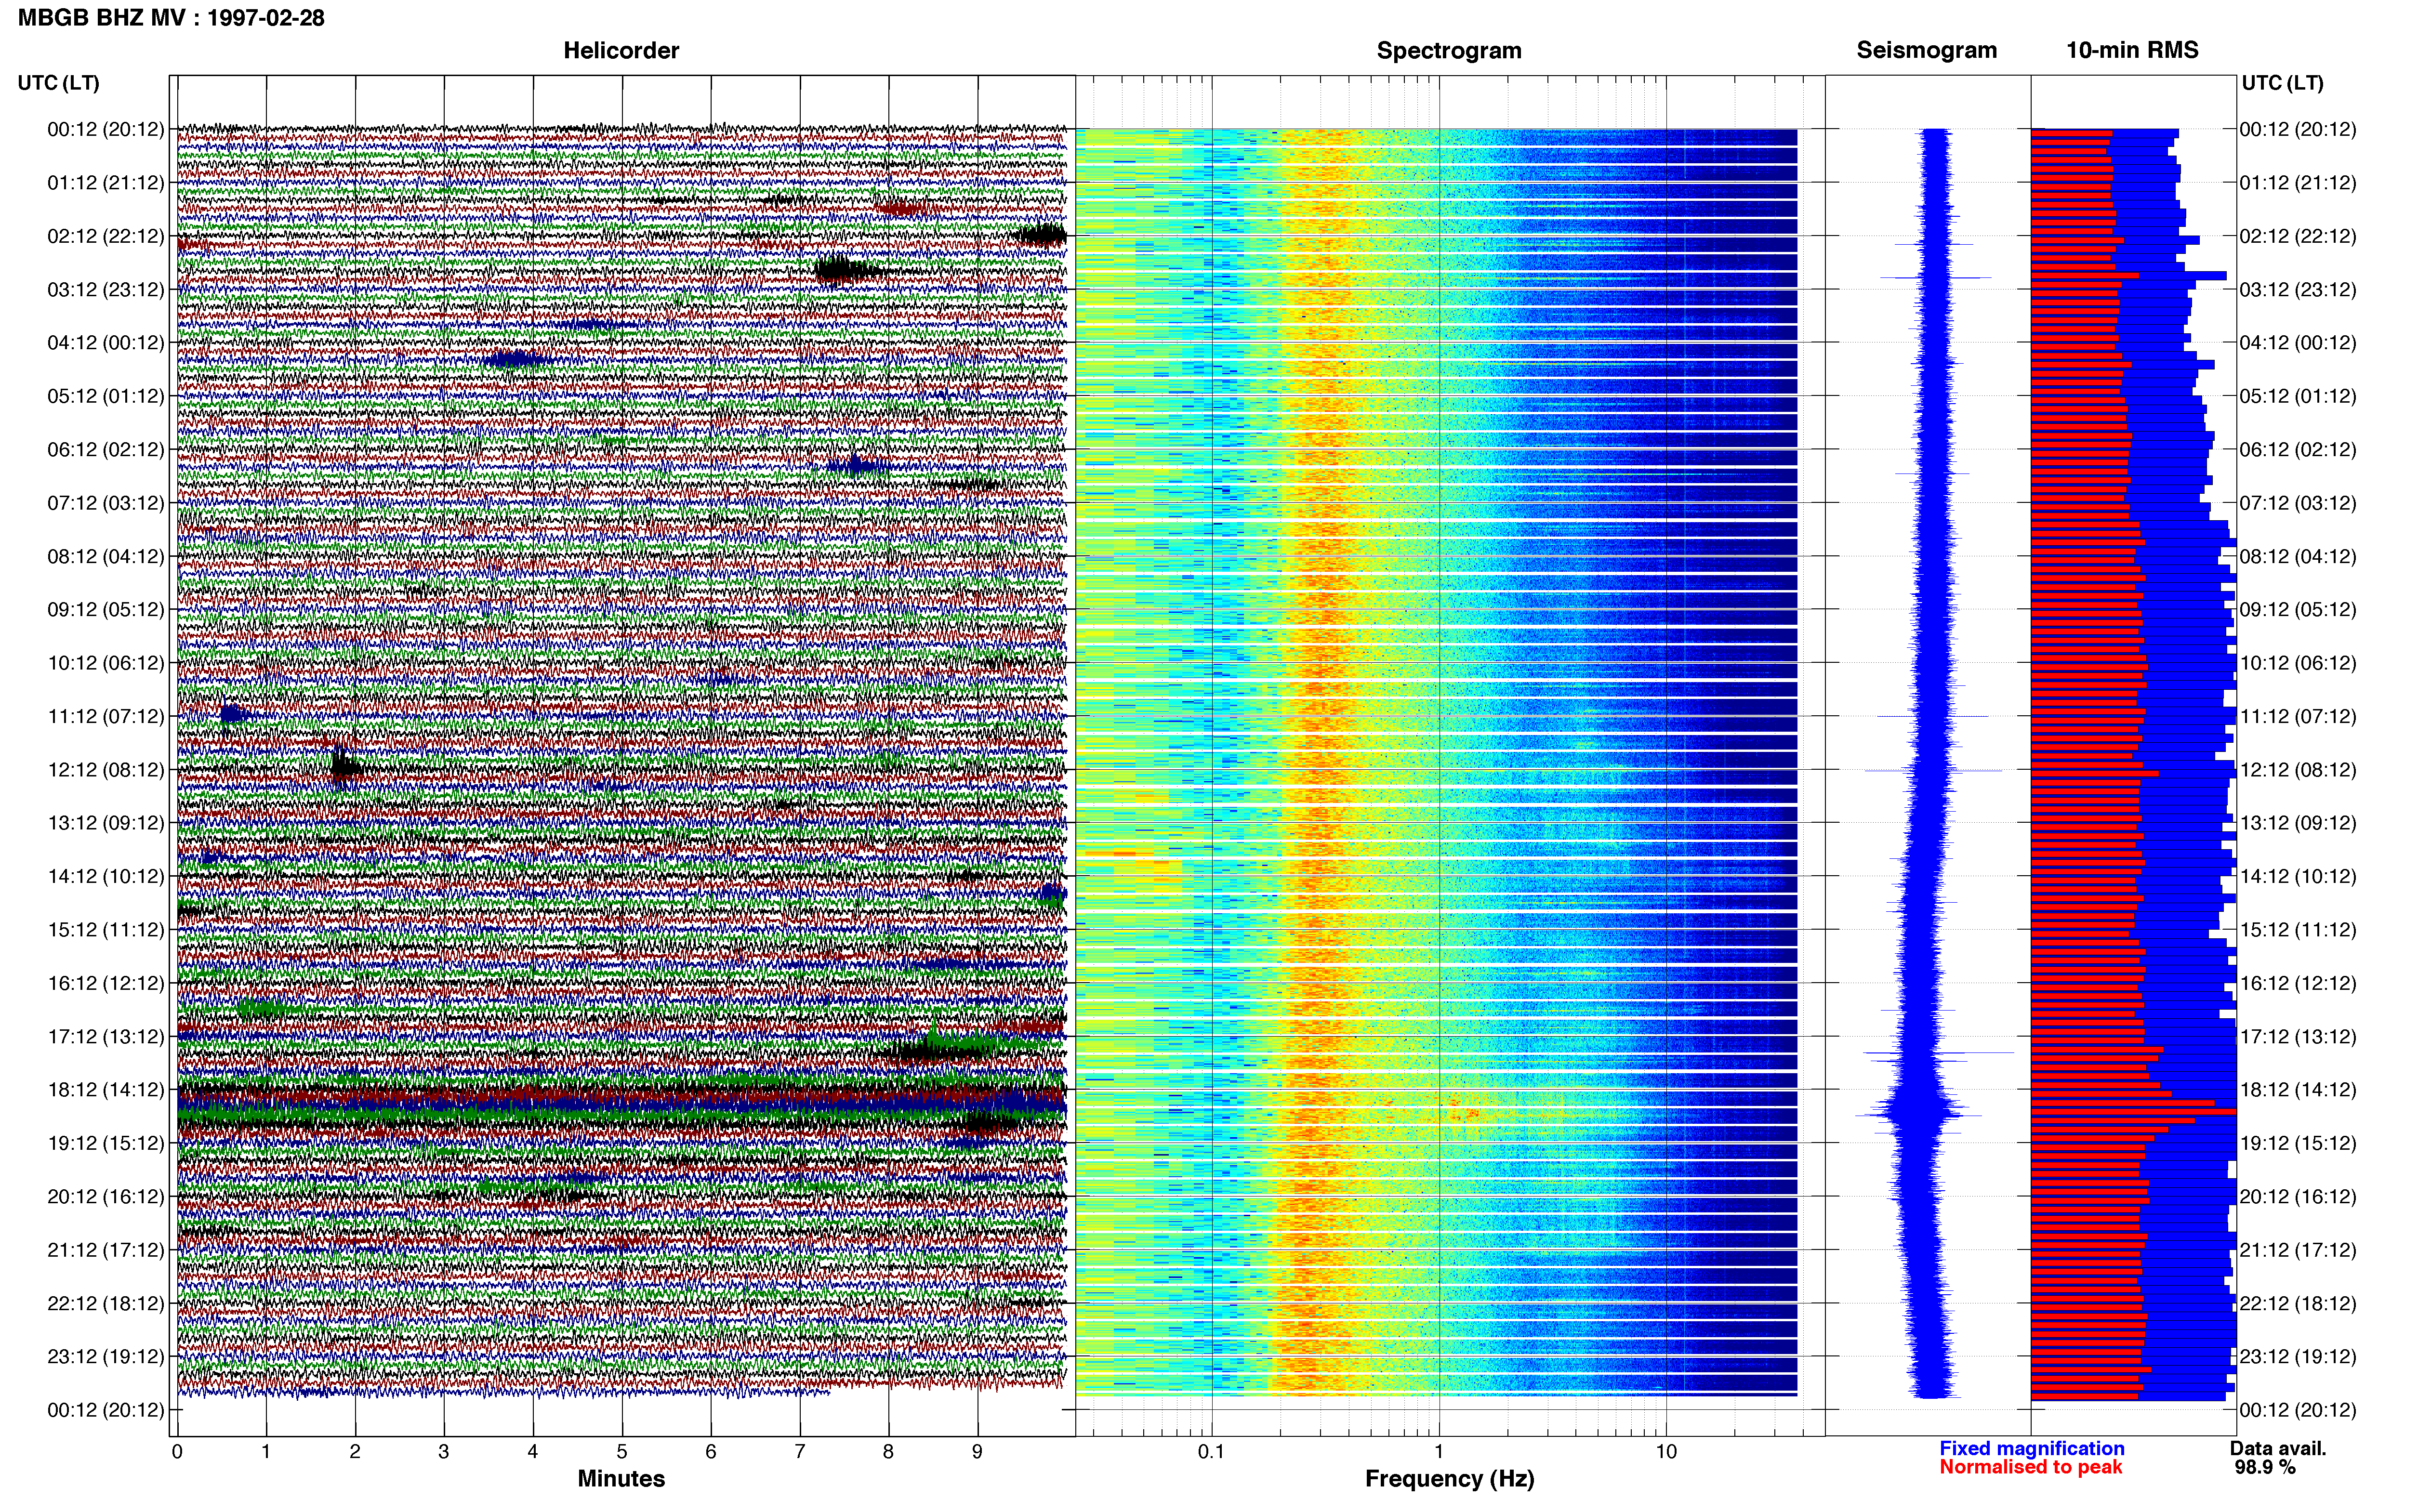Click the left time label '17:12 (13:12)'

[x=106, y=1037]
